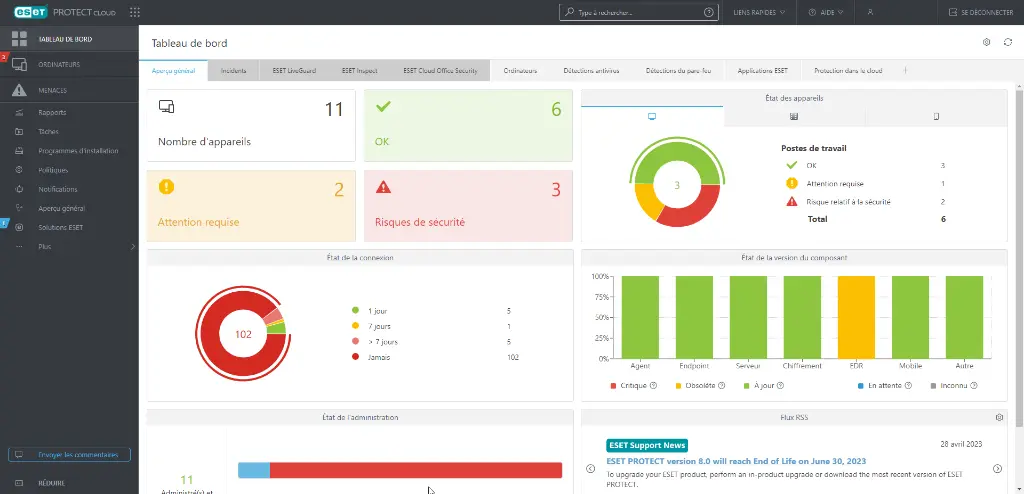Click the Rapports icon in sidebar
This screenshot has height=494, width=1024.
(19, 112)
